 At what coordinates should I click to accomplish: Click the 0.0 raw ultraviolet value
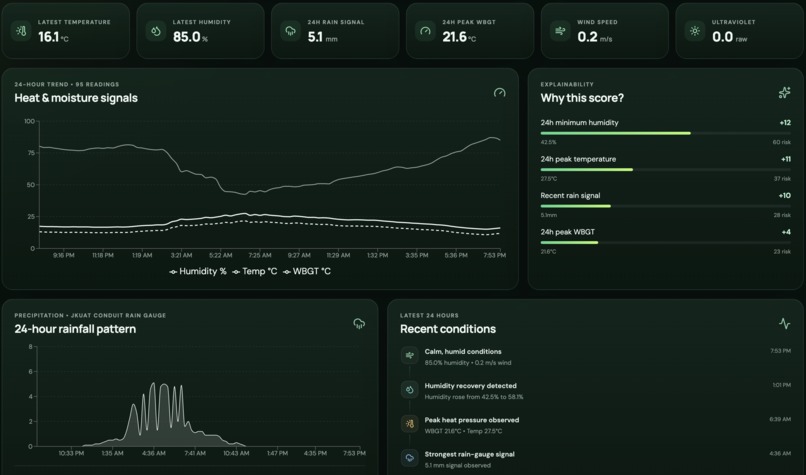(729, 37)
